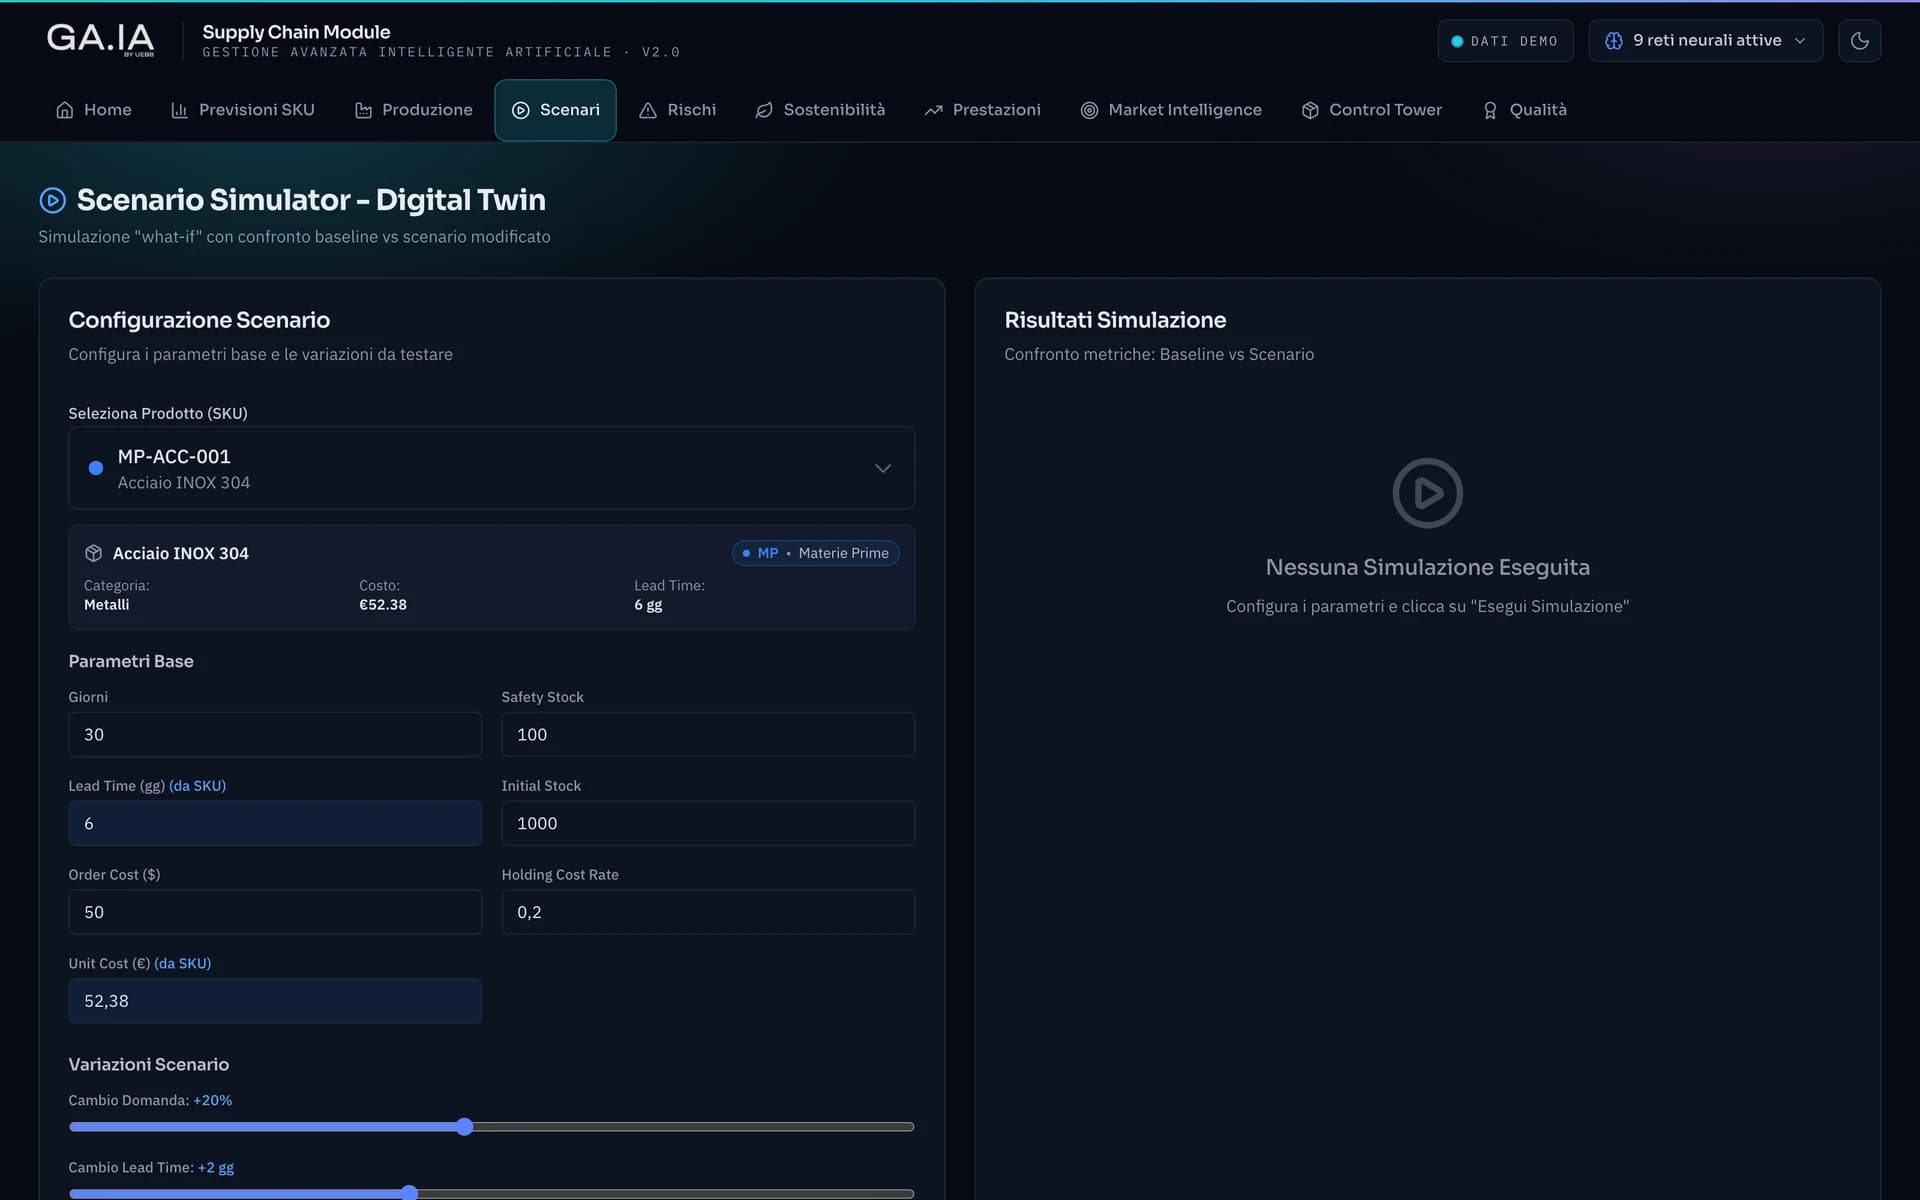Click the MP Materie Prime badge
This screenshot has height=1200, width=1920.
(815, 553)
